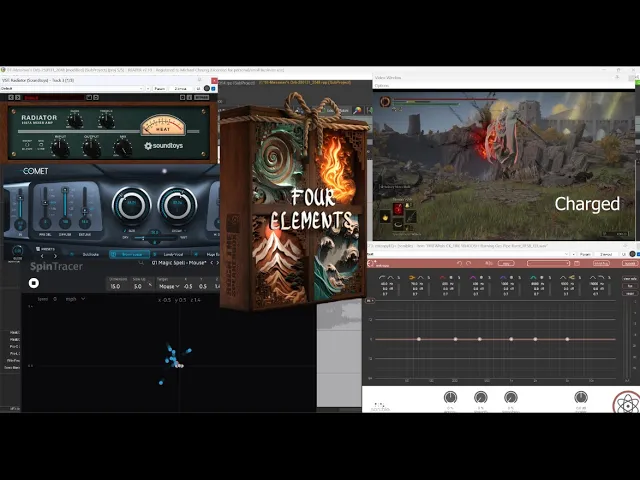This screenshot has height=480, width=640.
Task: Click the copy button in EQ header
Action: coord(506,264)
